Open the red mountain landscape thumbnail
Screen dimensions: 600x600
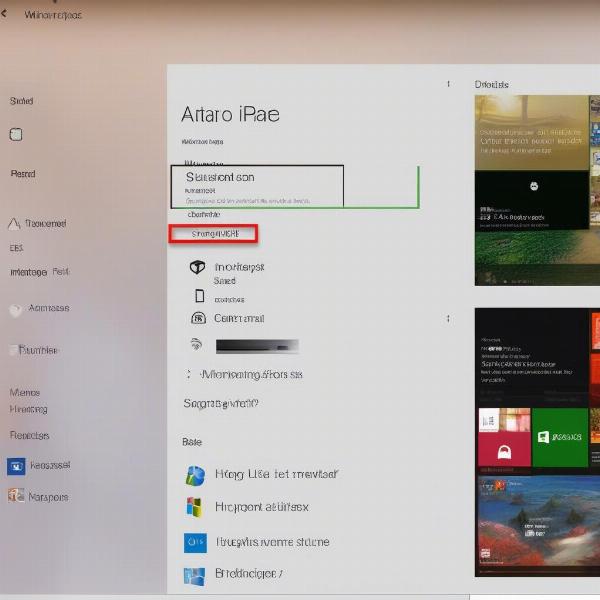[537, 526]
